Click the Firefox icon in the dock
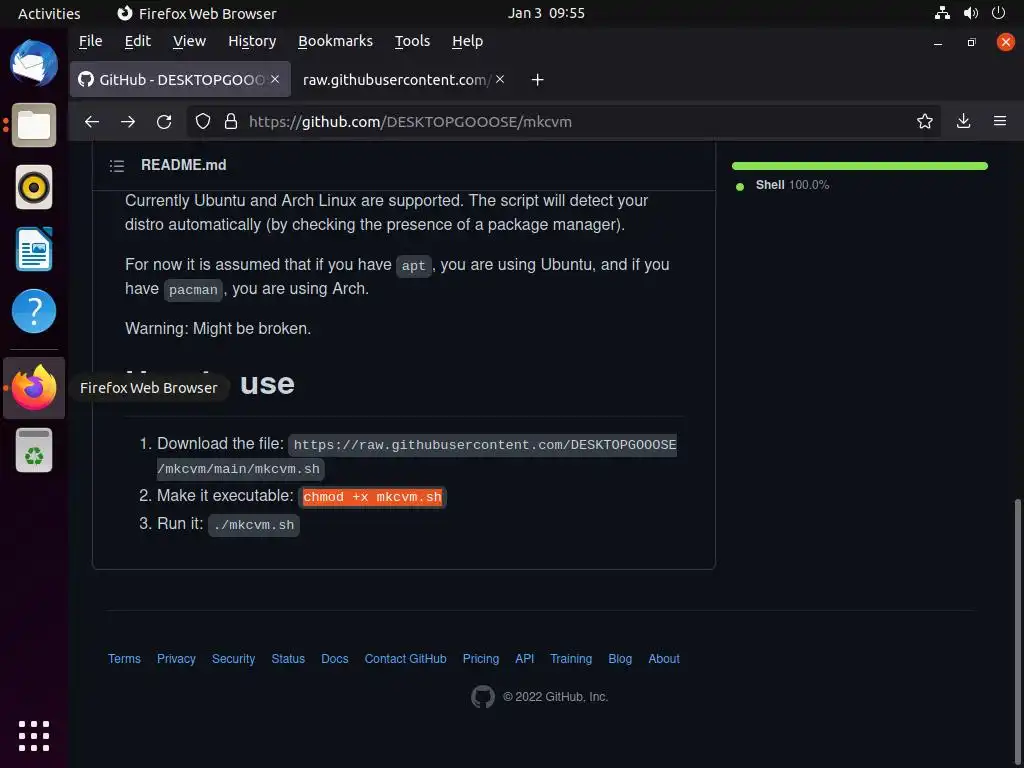Screen dimensions: 1024x768 click(34, 387)
